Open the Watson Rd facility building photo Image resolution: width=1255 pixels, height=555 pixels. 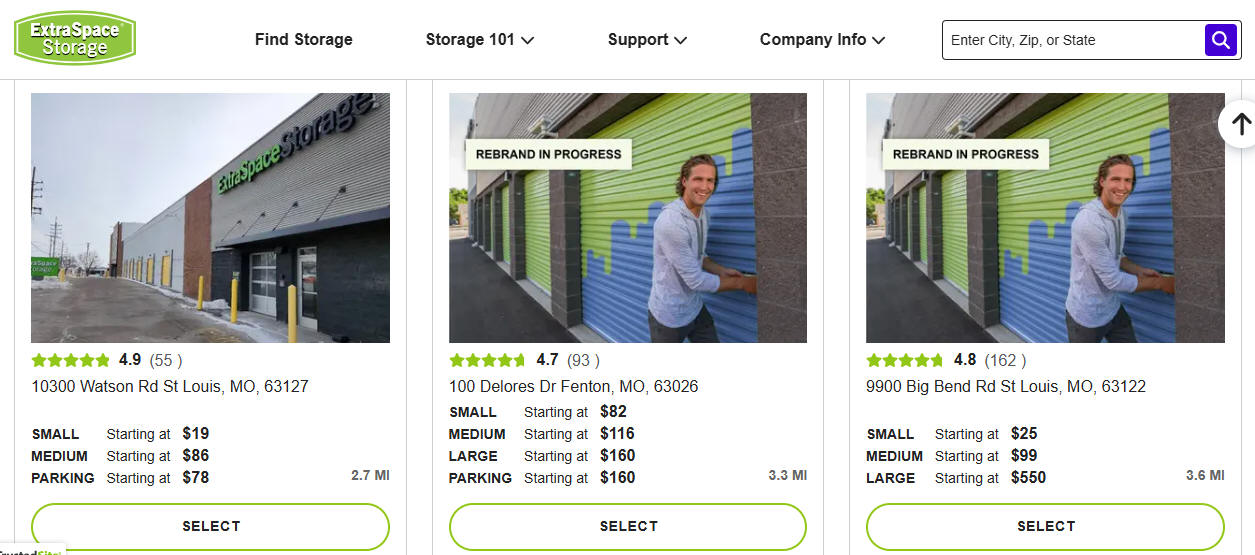[x=210, y=218]
